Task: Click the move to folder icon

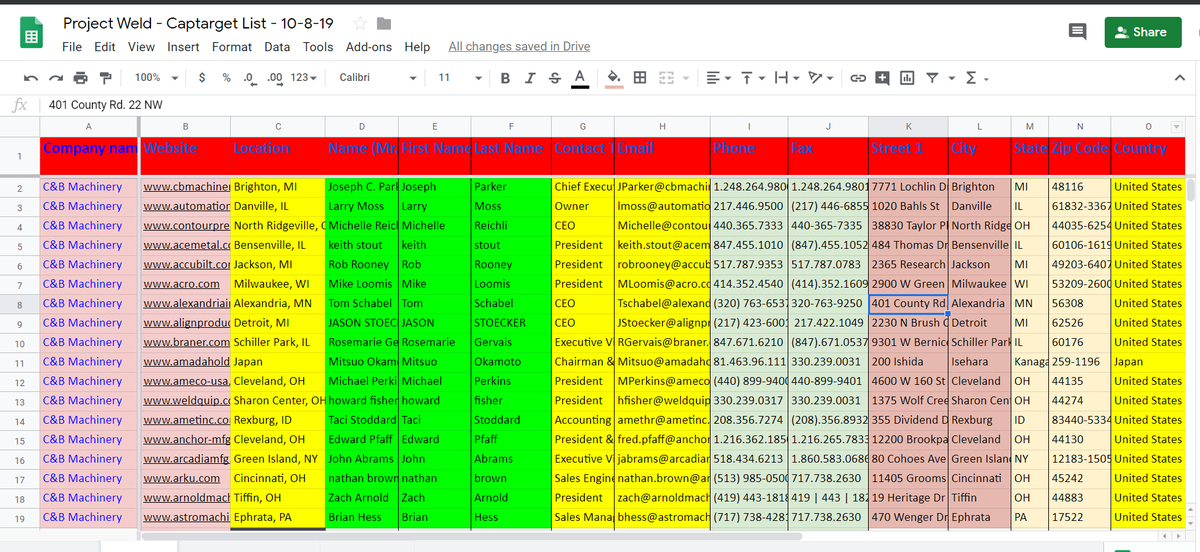Action: coord(384,23)
